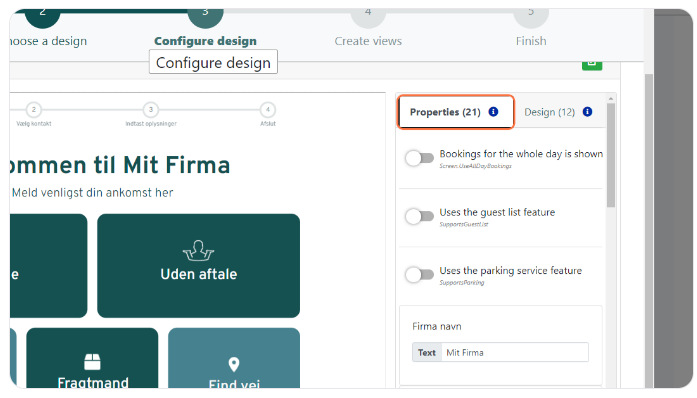
Task: Click the 'Text' prefix label of Firma navn
Action: [427, 353]
